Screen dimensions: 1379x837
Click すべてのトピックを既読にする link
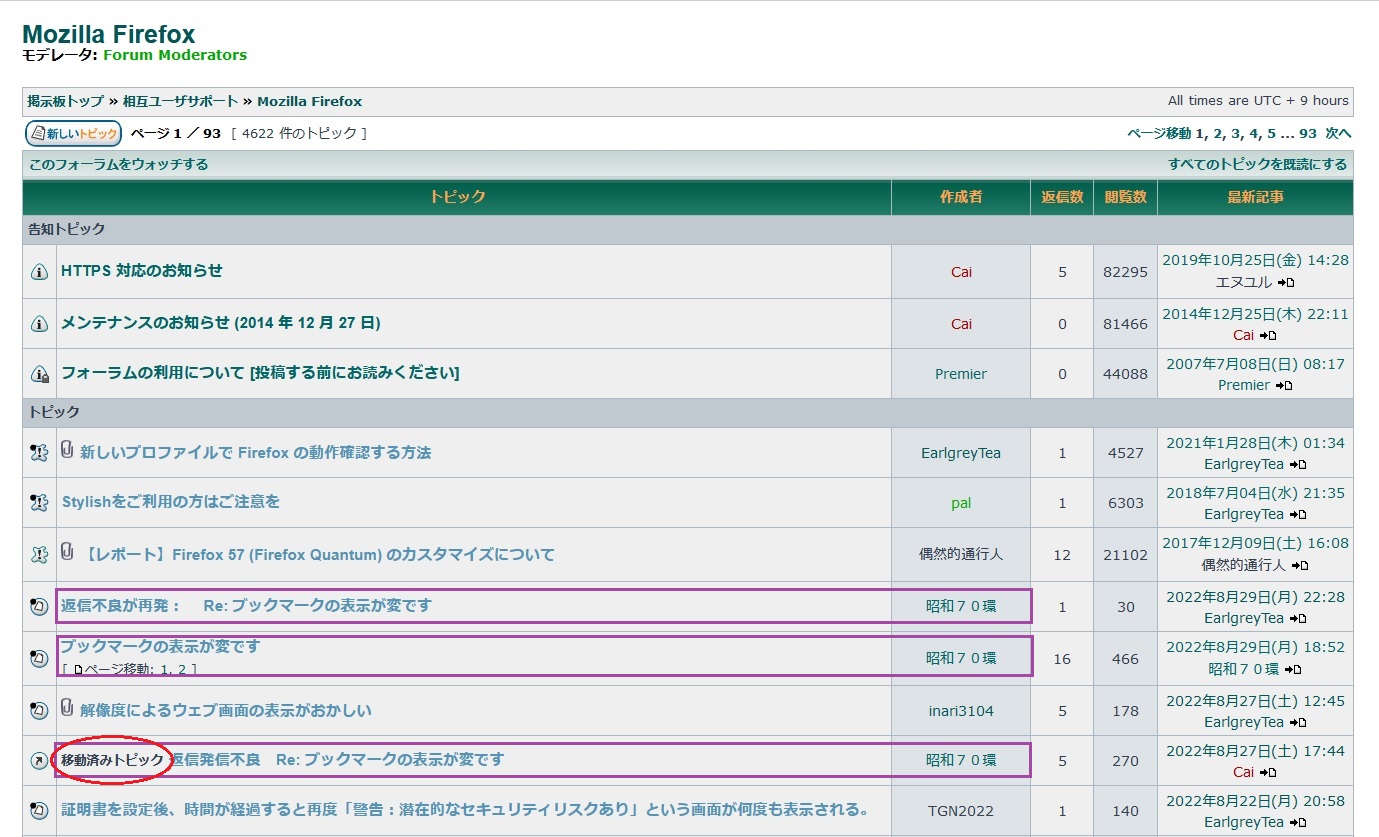coord(1258,165)
